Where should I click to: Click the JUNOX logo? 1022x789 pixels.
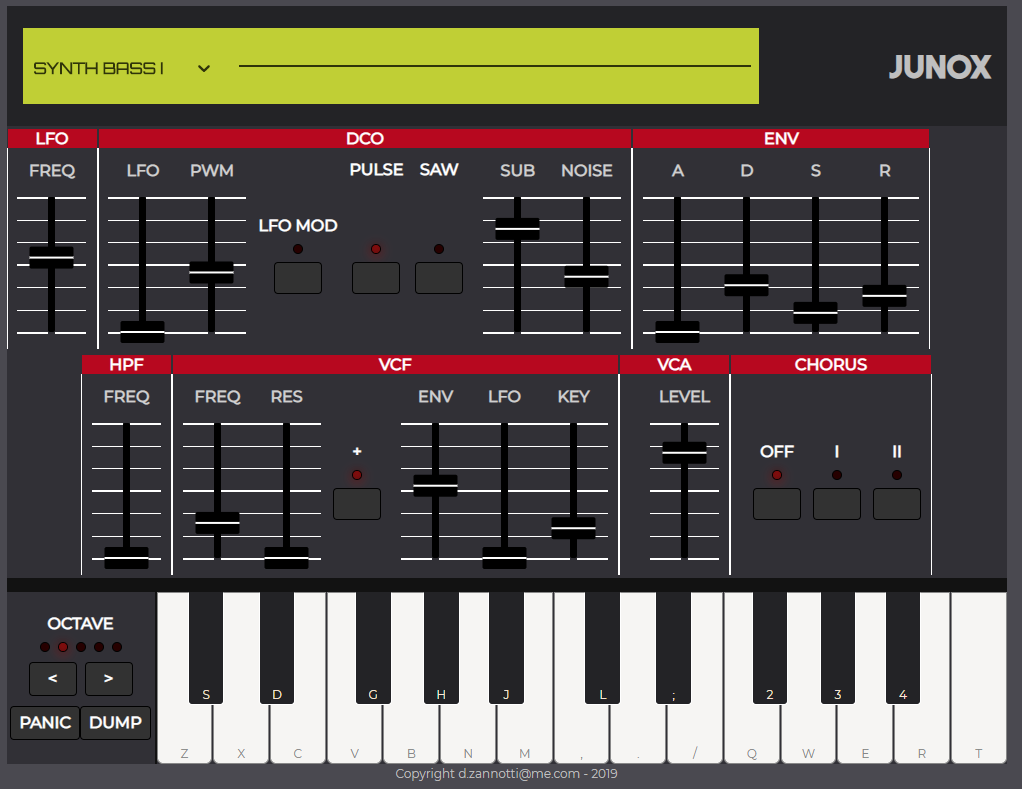tap(940, 67)
